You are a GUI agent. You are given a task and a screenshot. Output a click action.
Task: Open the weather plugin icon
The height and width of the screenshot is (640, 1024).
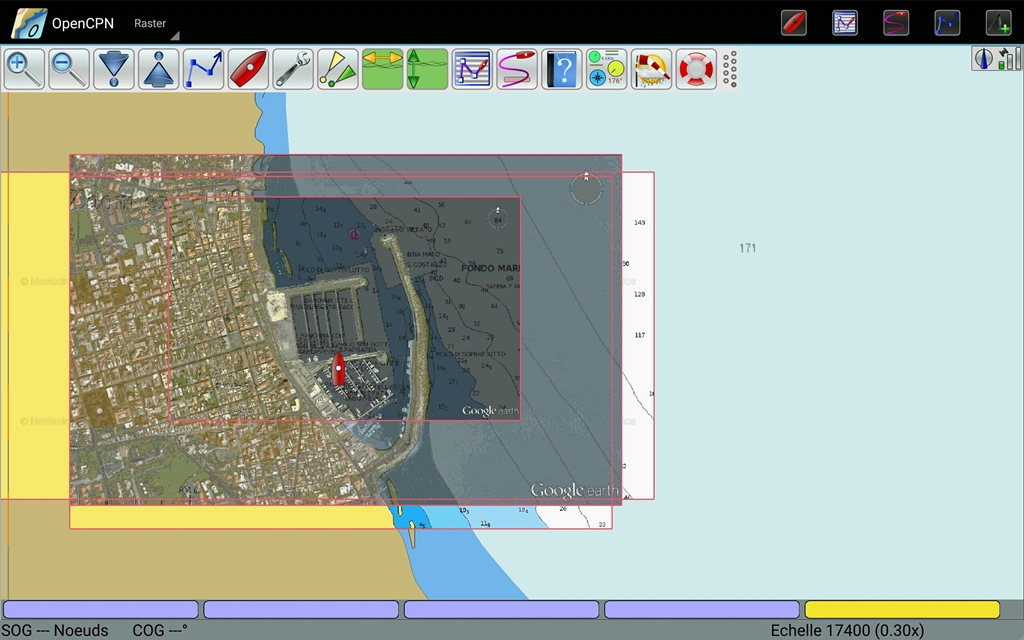[651, 69]
